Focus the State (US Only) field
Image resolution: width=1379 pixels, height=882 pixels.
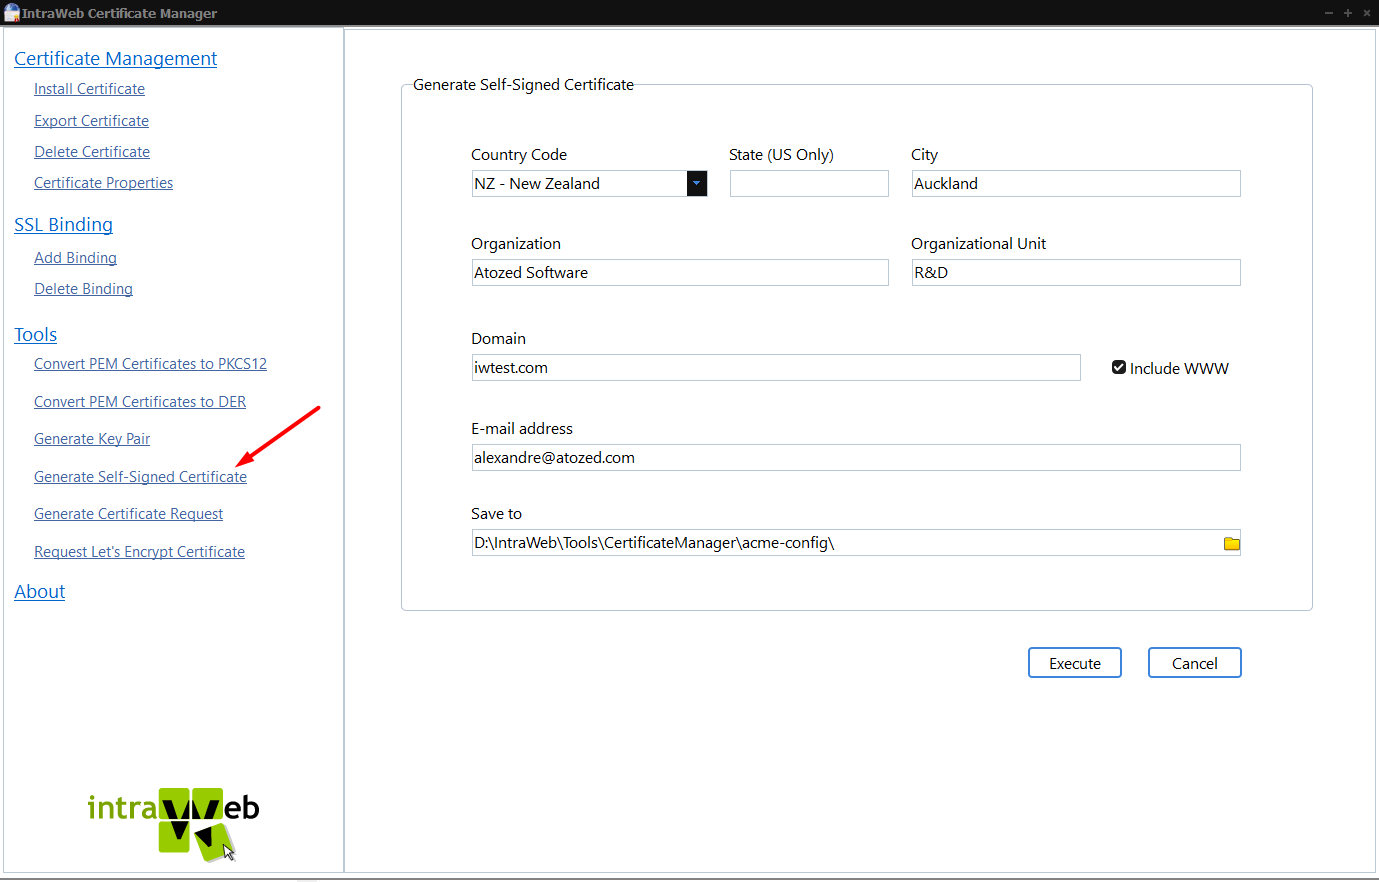pos(809,184)
